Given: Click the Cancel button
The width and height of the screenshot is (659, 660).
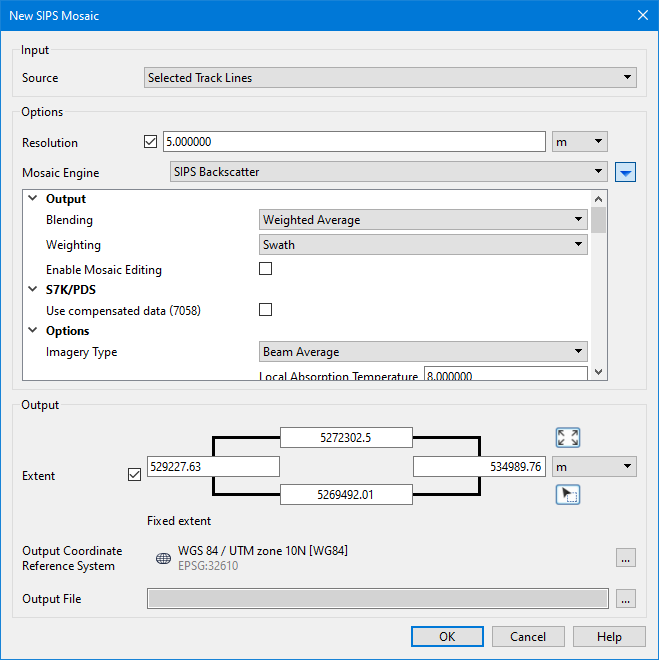Looking at the screenshot, I should click(x=527, y=637).
